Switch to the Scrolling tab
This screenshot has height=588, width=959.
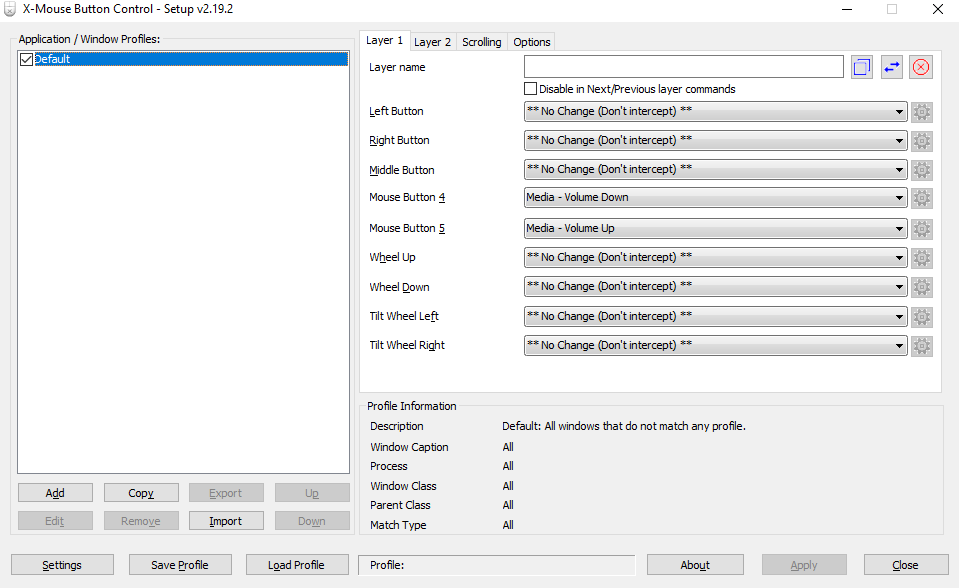coord(481,42)
